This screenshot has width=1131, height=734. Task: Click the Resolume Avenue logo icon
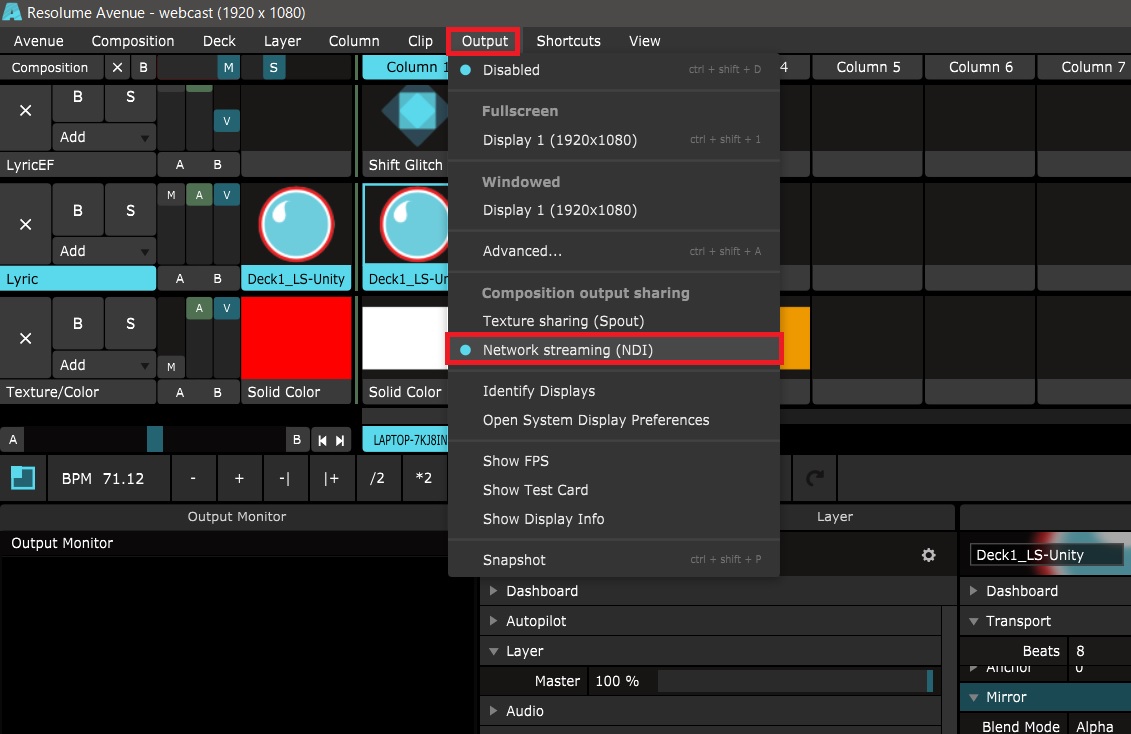tap(12, 12)
